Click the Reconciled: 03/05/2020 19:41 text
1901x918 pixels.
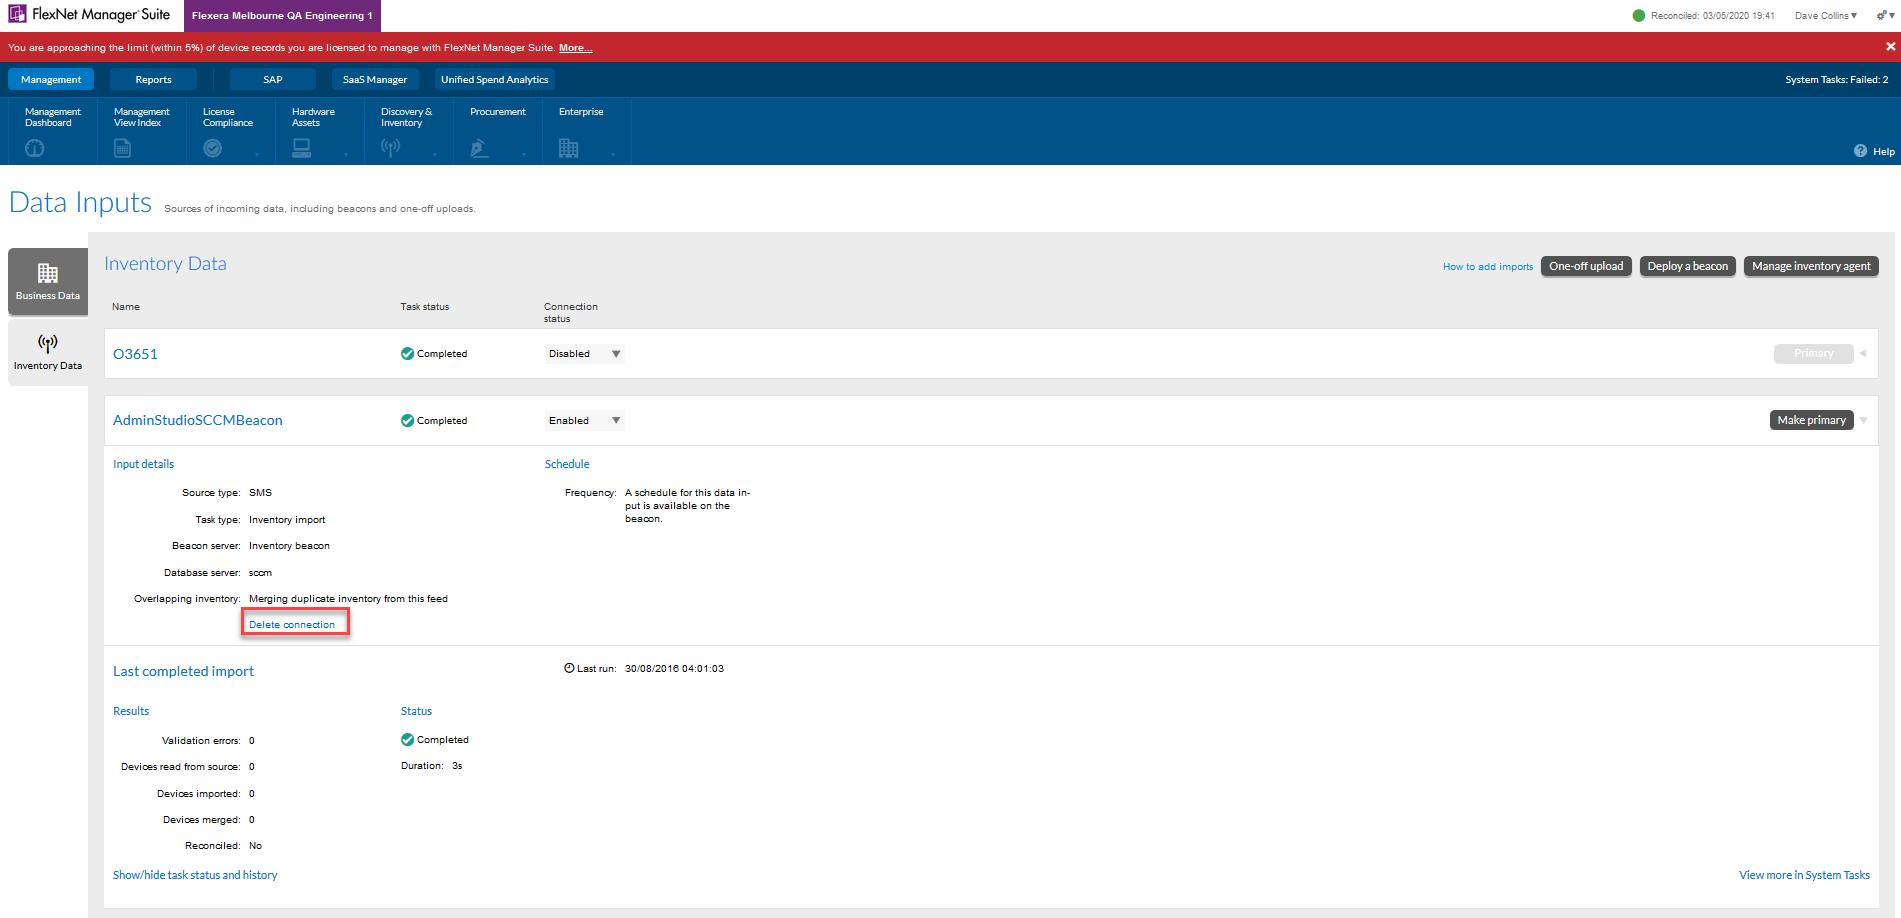pyautogui.click(x=1713, y=15)
